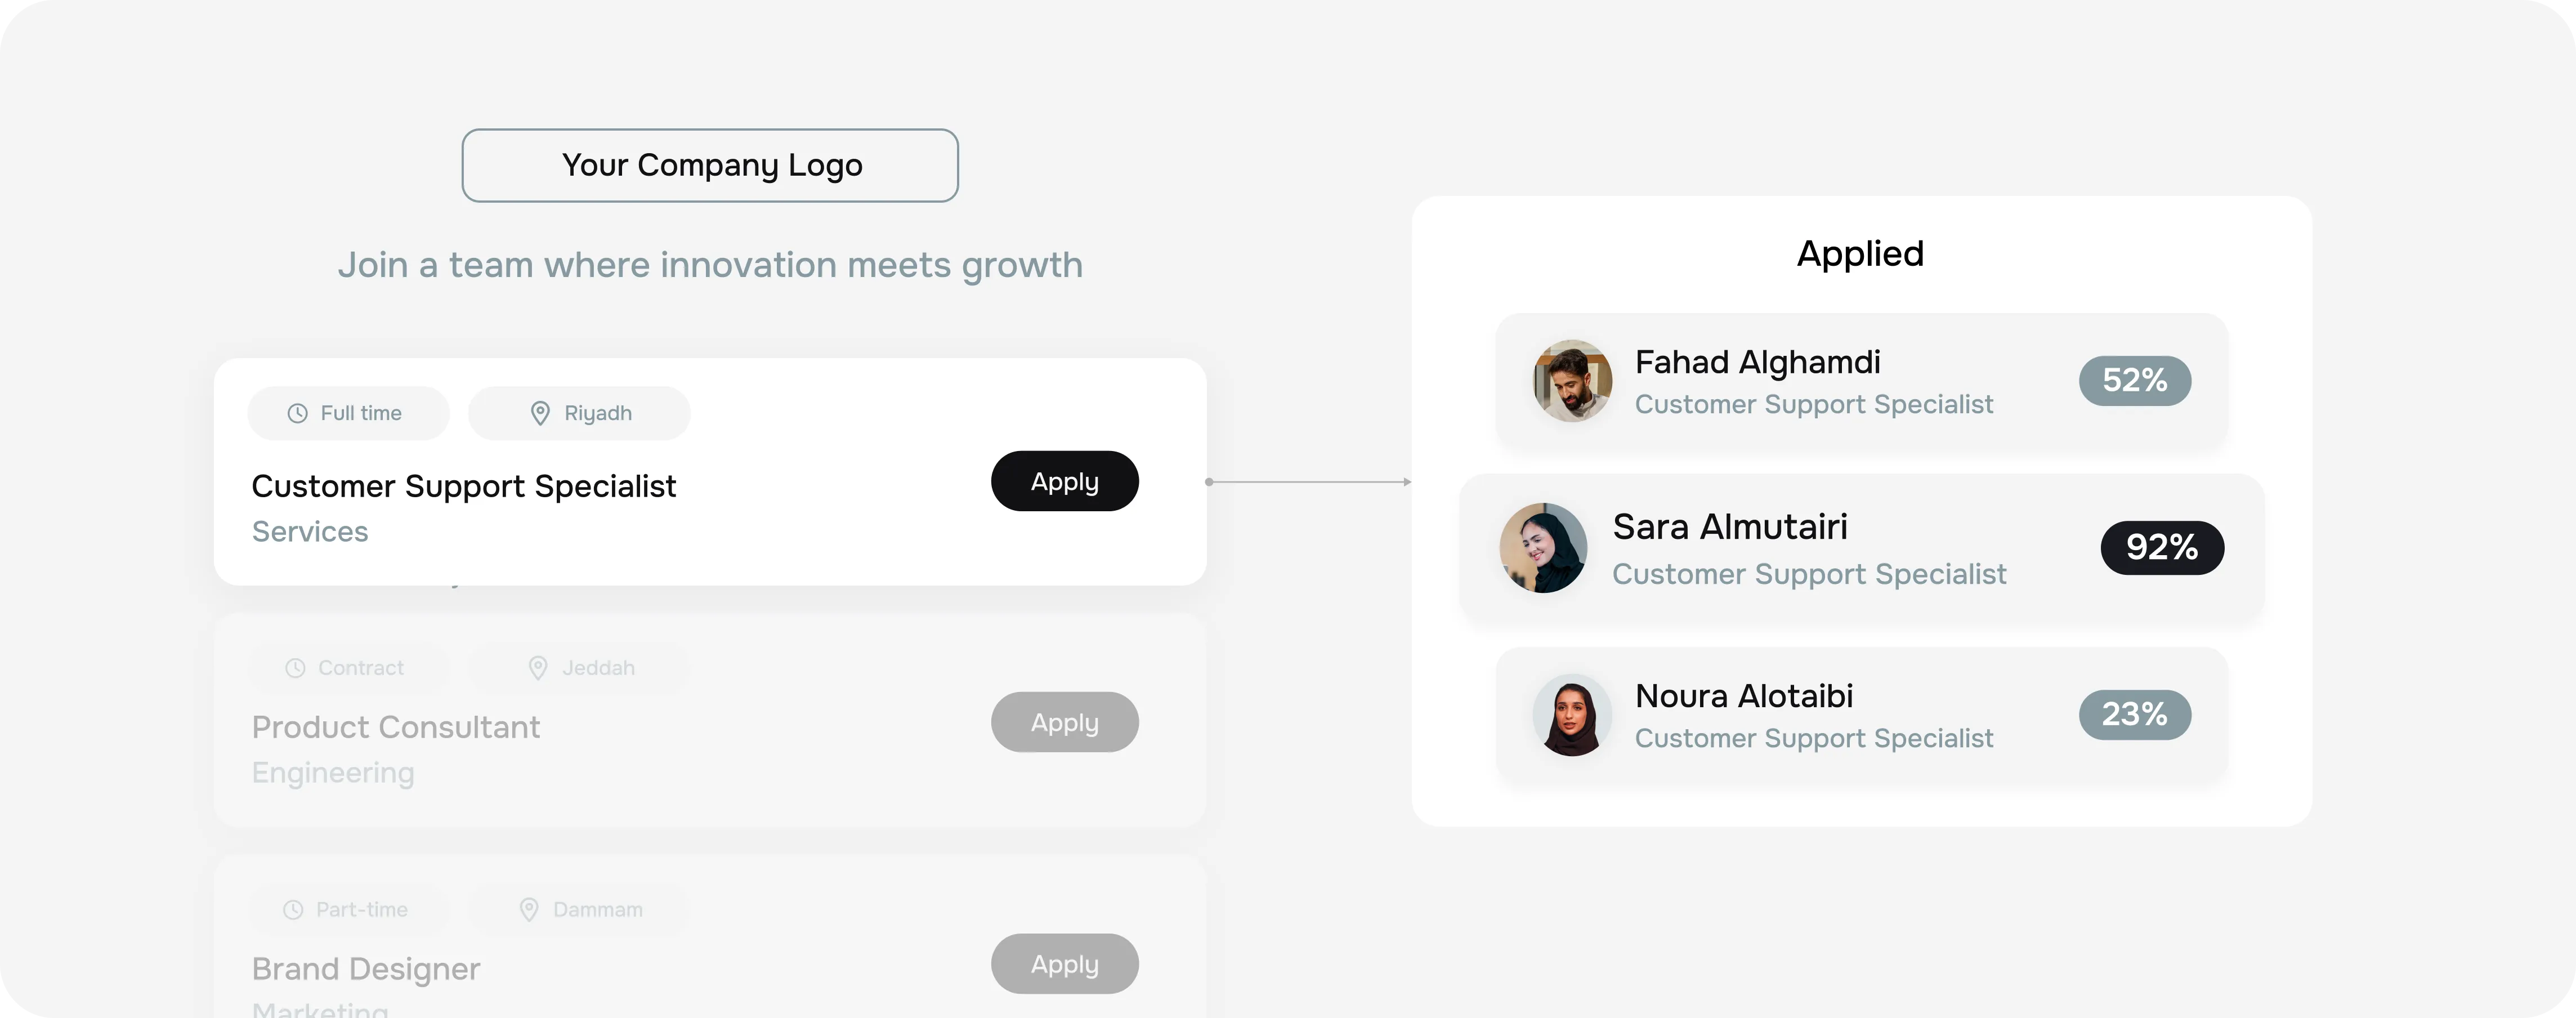Click the Fahad Alghamdi applicant name
This screenshot has height=1018, width=2576.
coord(1757,362)
